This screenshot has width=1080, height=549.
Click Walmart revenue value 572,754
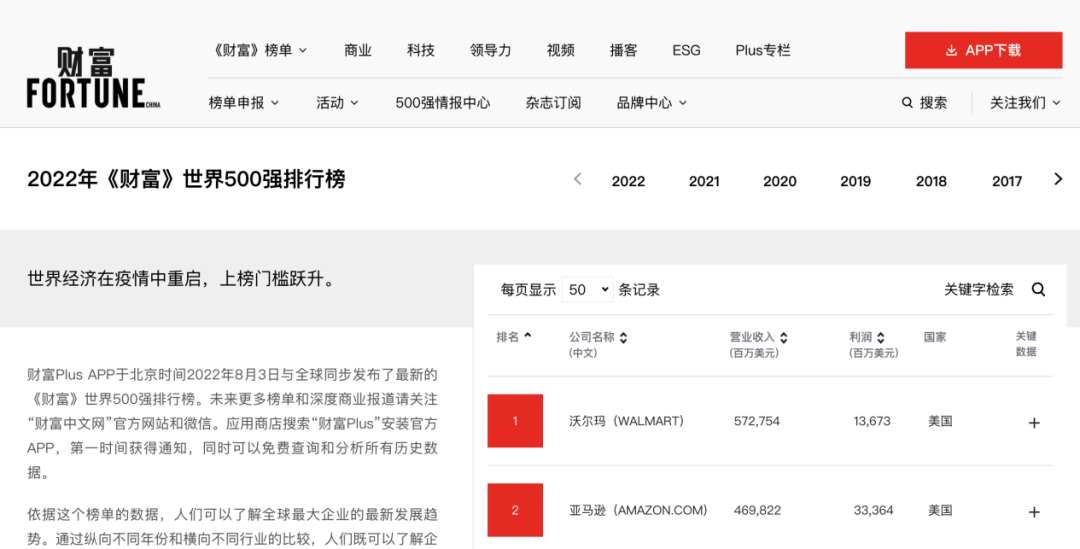[x=757, y=421]
